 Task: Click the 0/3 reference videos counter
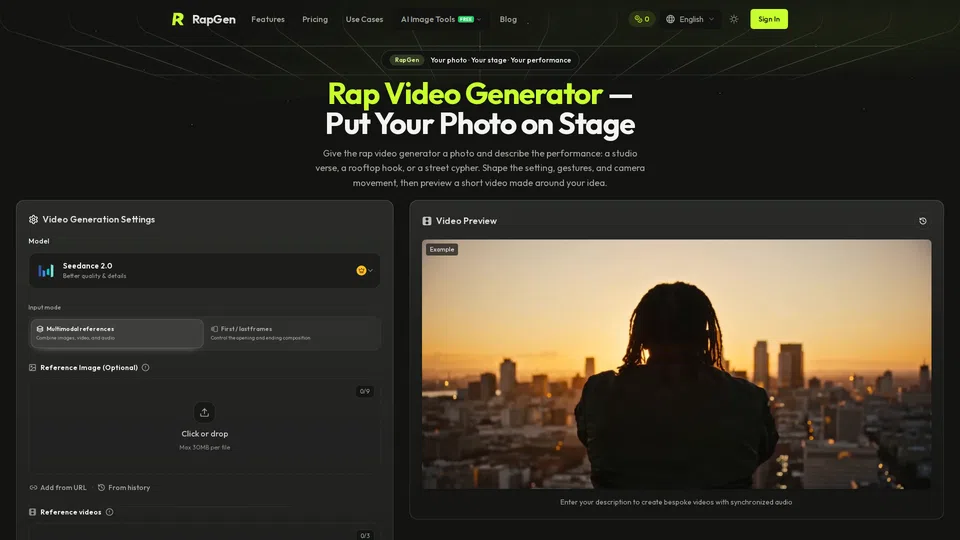tap(365, 535)
